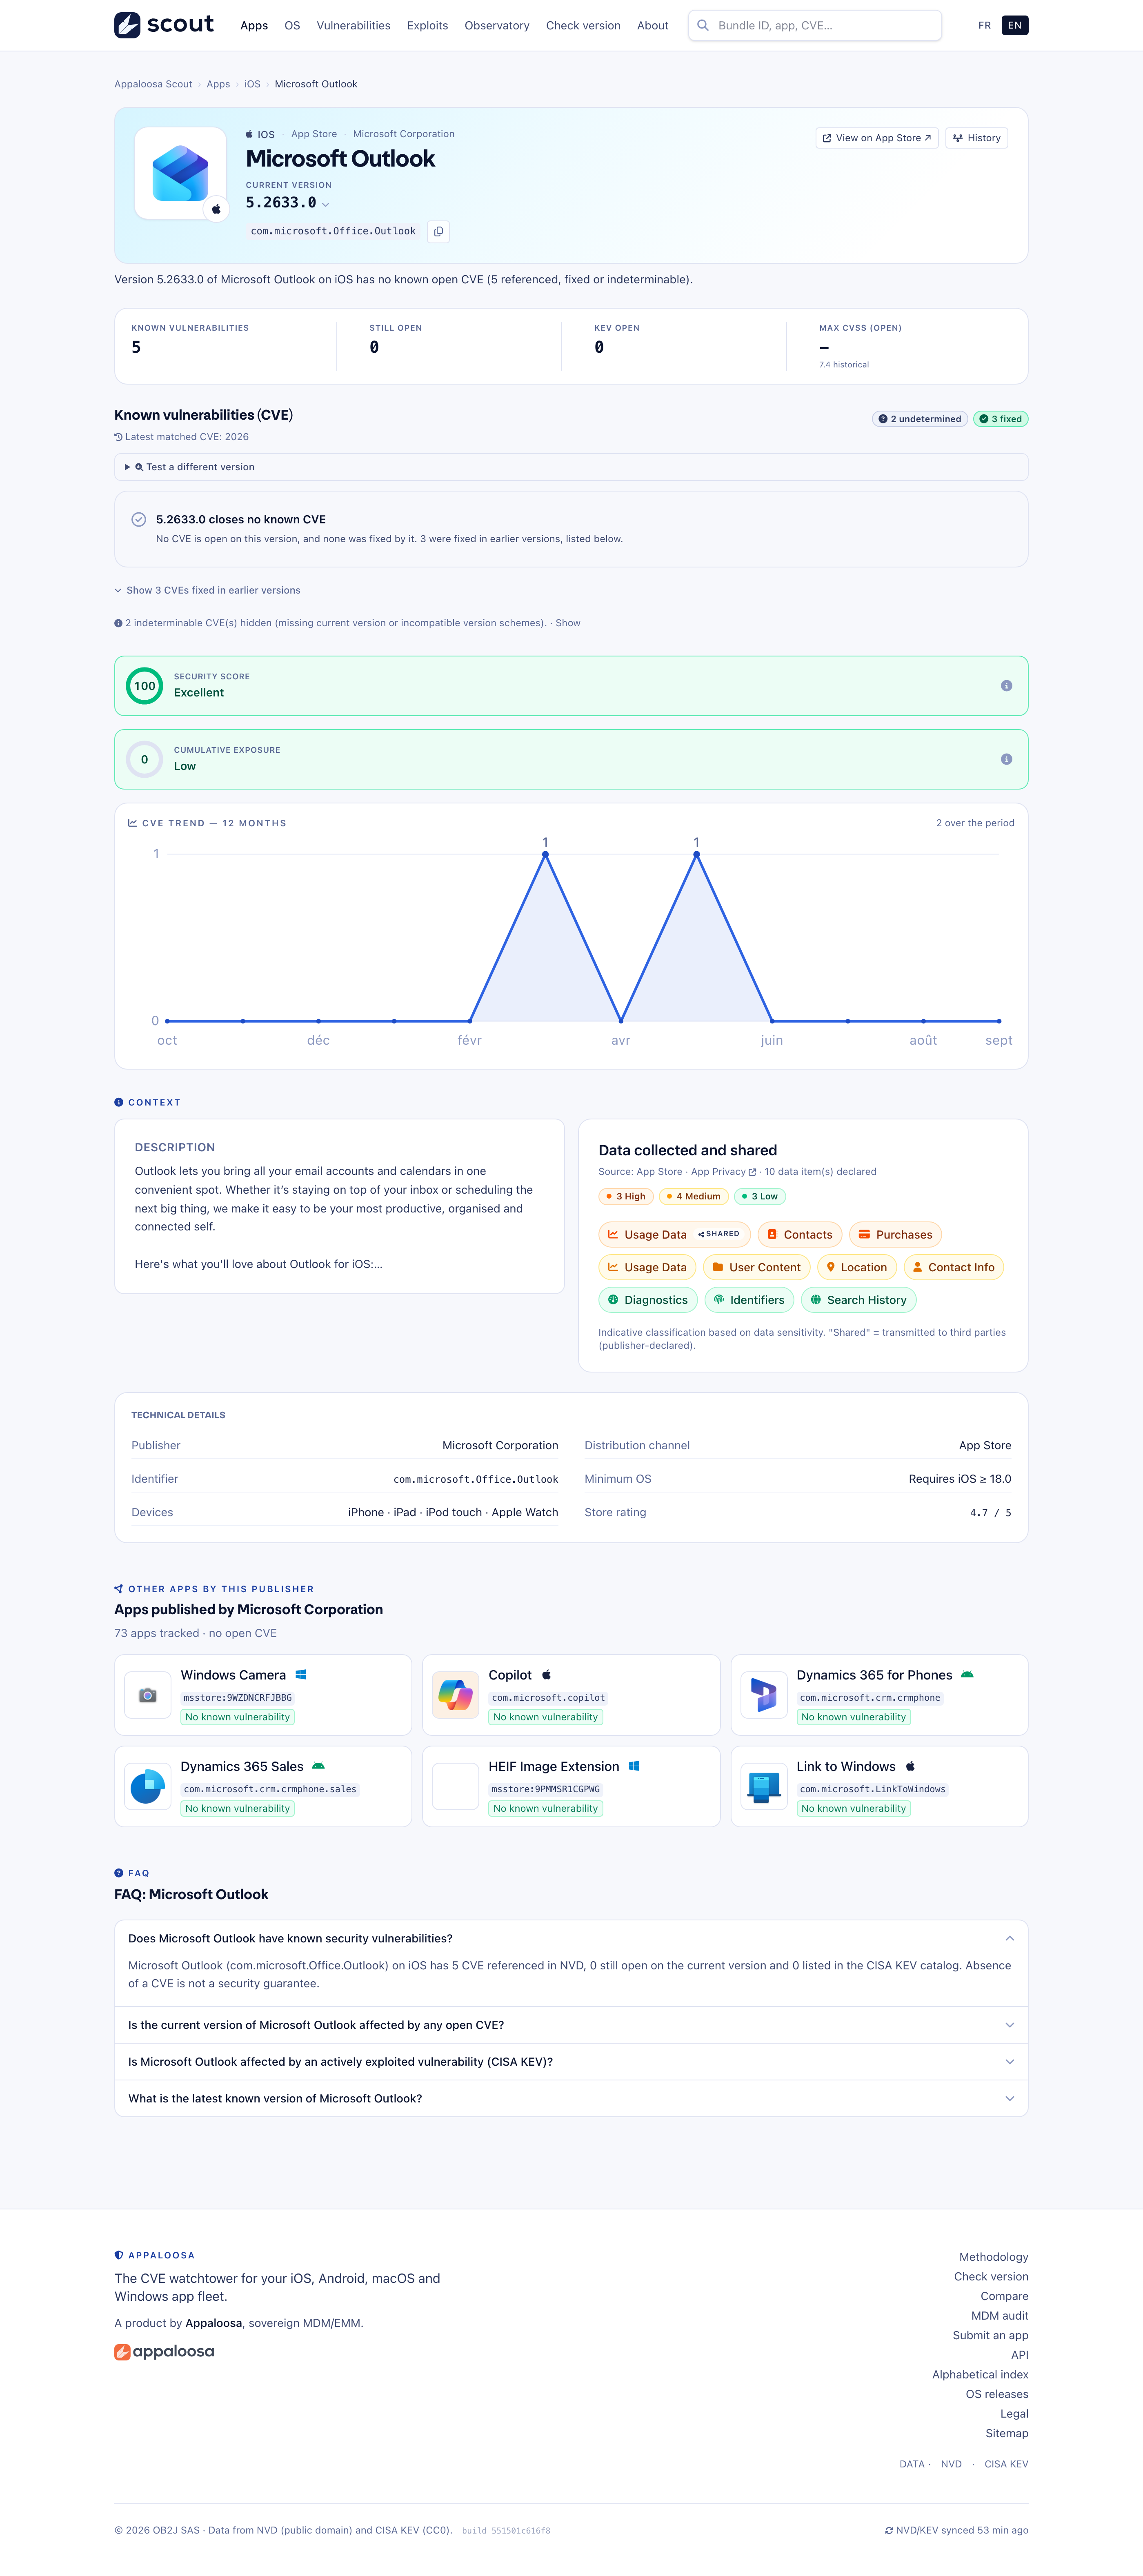Click the first CVE trend peak point
Image resolution: width=1143 pixels, height=2576 pixels.
(x=545, y=854)
